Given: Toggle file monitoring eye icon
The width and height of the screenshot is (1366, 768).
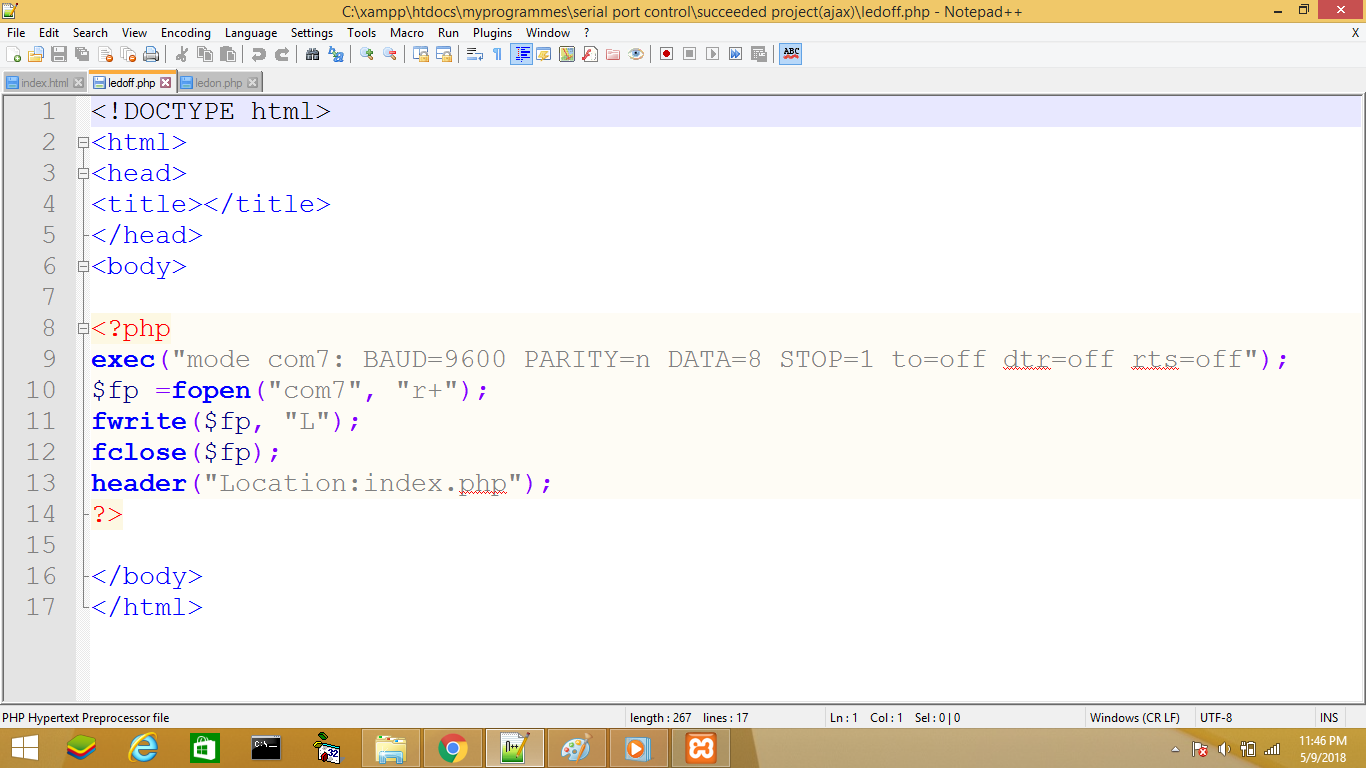Looking at the screenshot, I should click(636, 54).
